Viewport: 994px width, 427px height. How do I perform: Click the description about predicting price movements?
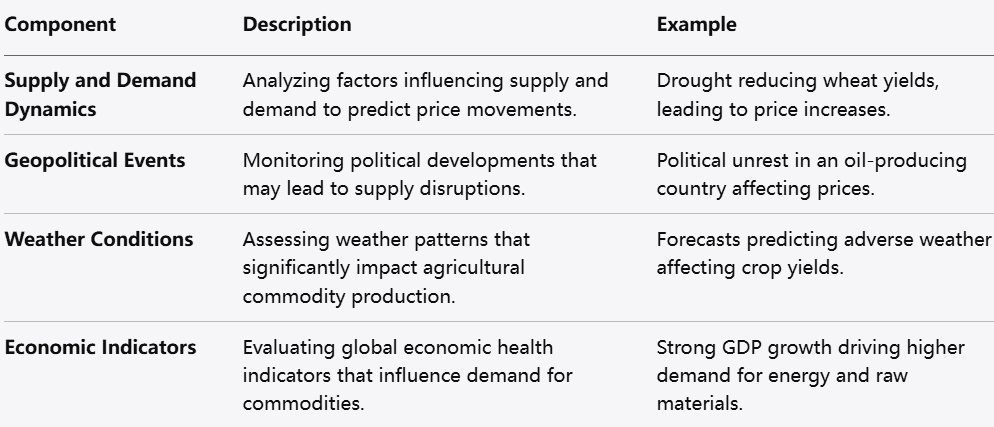pos(425,94)
